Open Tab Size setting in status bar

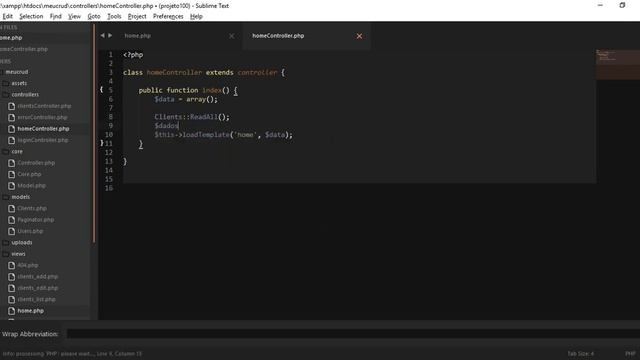click(x=580, y=353)
